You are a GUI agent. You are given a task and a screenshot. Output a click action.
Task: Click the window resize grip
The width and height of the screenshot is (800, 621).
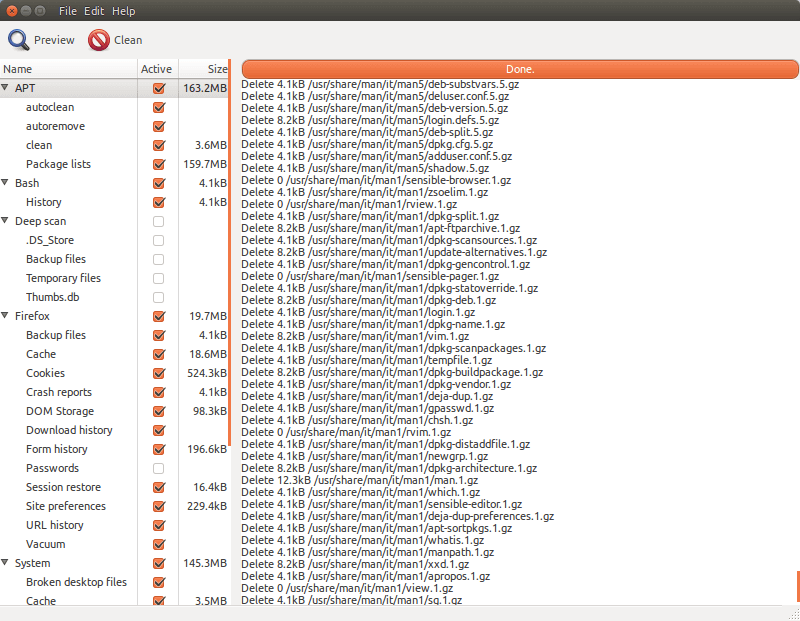click(x=794, y=615)
